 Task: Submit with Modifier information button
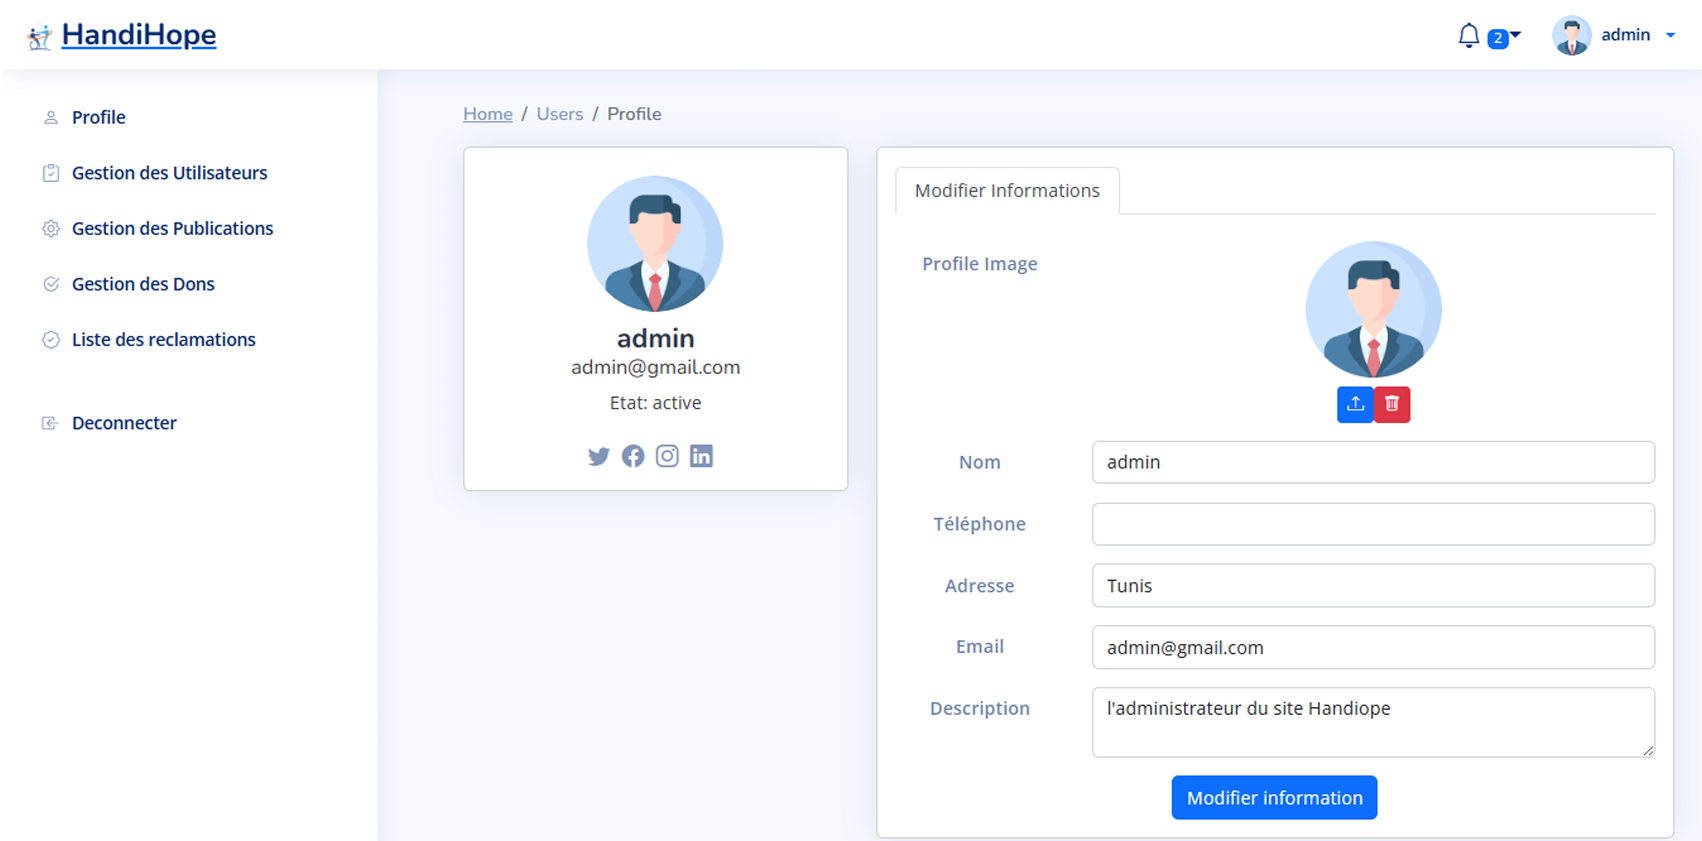(x=1274, y=798)
